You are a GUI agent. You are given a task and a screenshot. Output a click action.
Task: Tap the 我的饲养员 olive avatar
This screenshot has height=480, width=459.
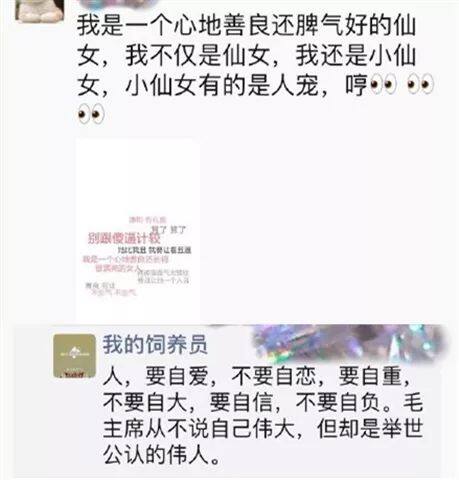pyautogui.click(x=75, y=356)
